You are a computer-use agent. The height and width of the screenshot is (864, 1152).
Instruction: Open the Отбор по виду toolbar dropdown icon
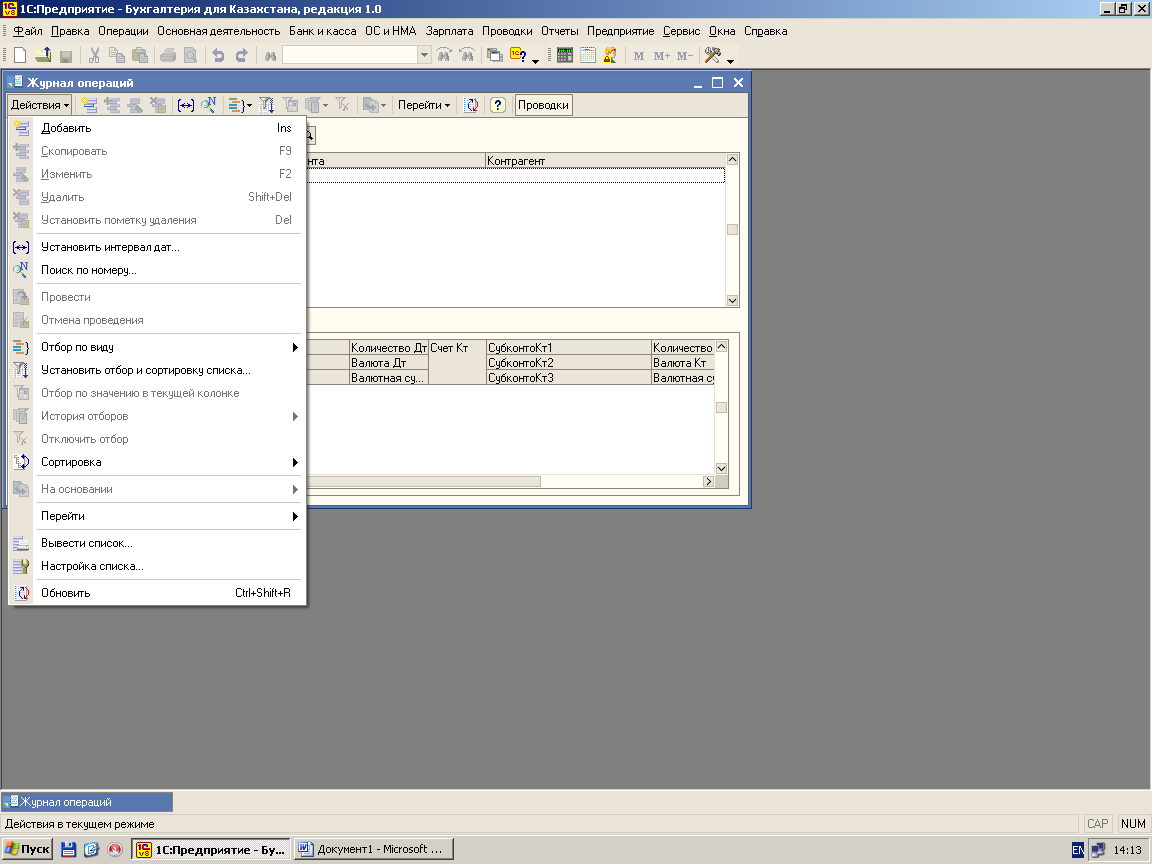click(240, 105)
